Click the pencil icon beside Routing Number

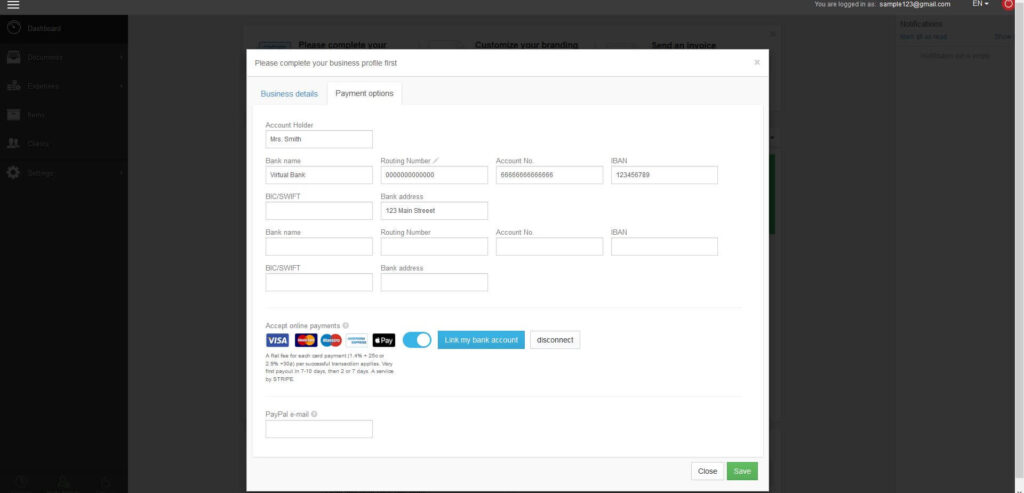(x=436, y=161)
